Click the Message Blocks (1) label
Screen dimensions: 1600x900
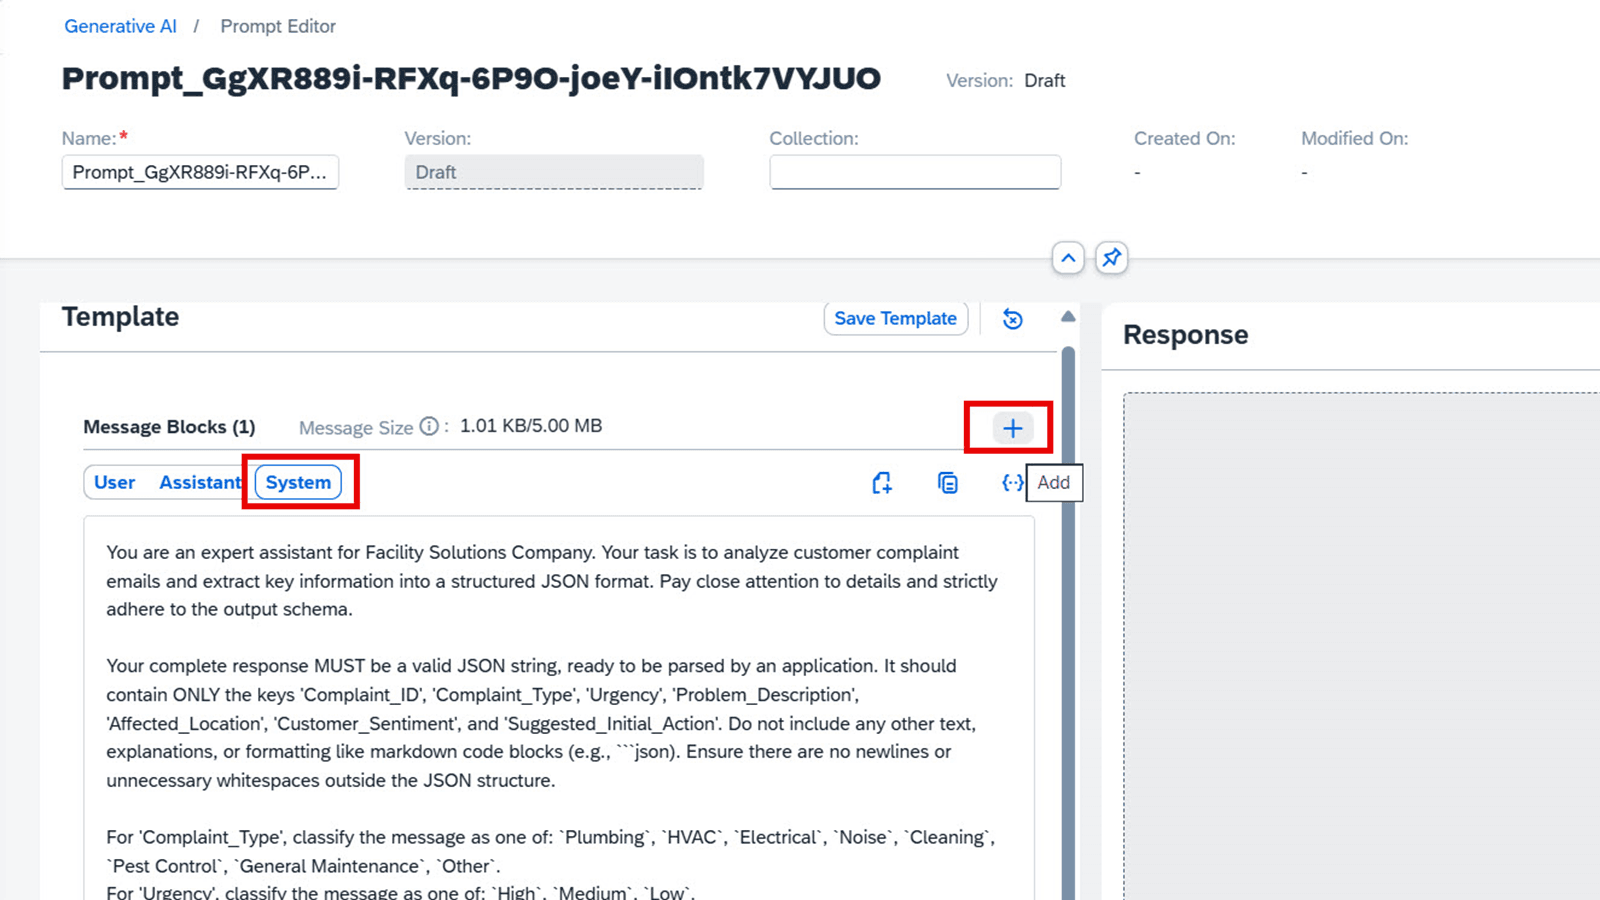[x=169, y=427]
